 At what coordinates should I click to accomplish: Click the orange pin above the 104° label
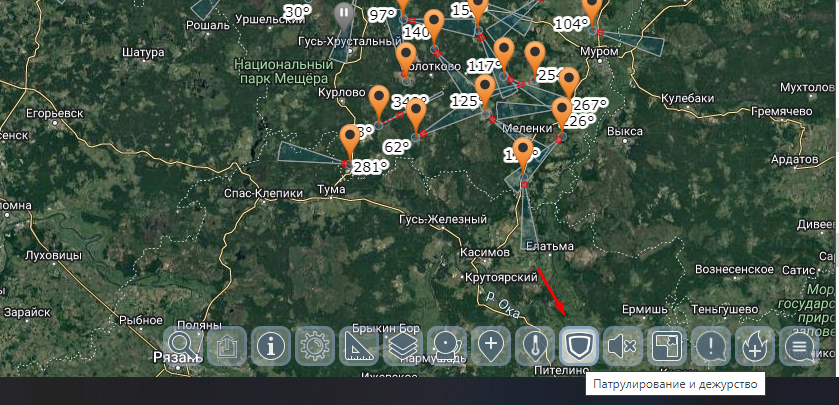coord(592,8)
